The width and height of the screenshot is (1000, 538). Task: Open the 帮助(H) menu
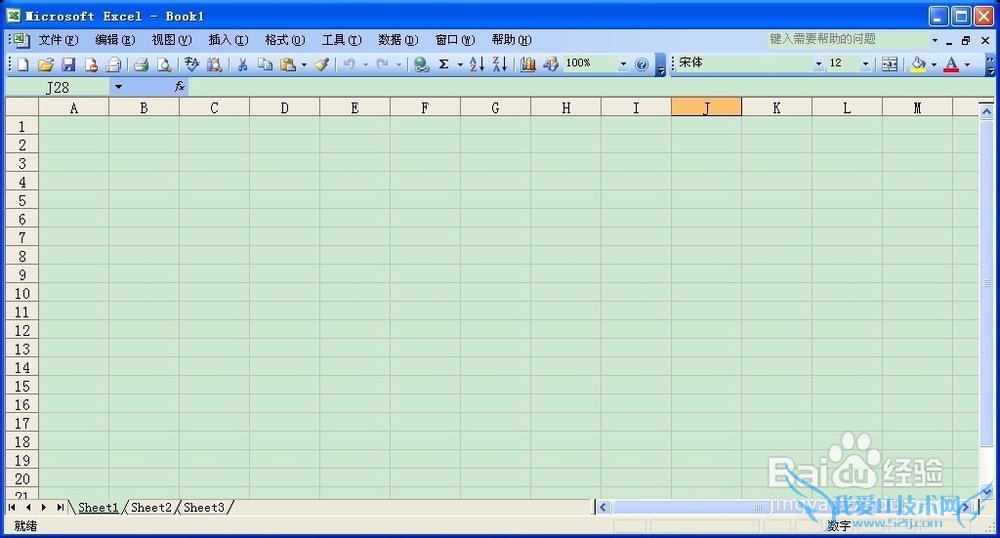pyautogui.click(x=511, y=40)
